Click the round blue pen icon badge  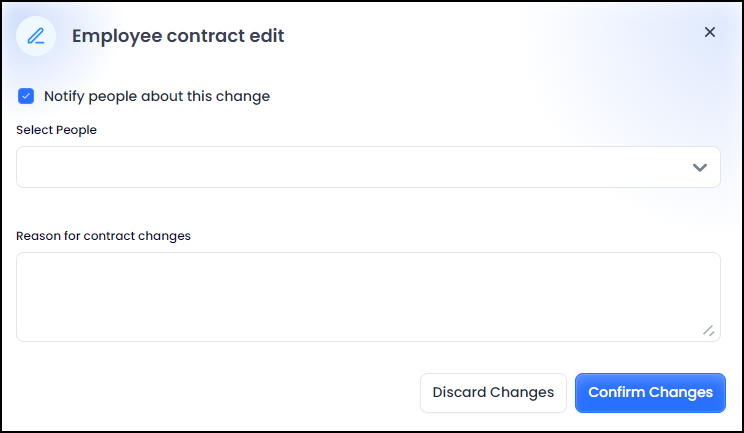[36, 36]
